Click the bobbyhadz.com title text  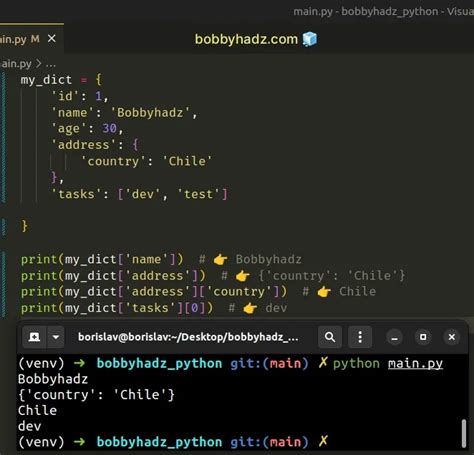(246, 39)
